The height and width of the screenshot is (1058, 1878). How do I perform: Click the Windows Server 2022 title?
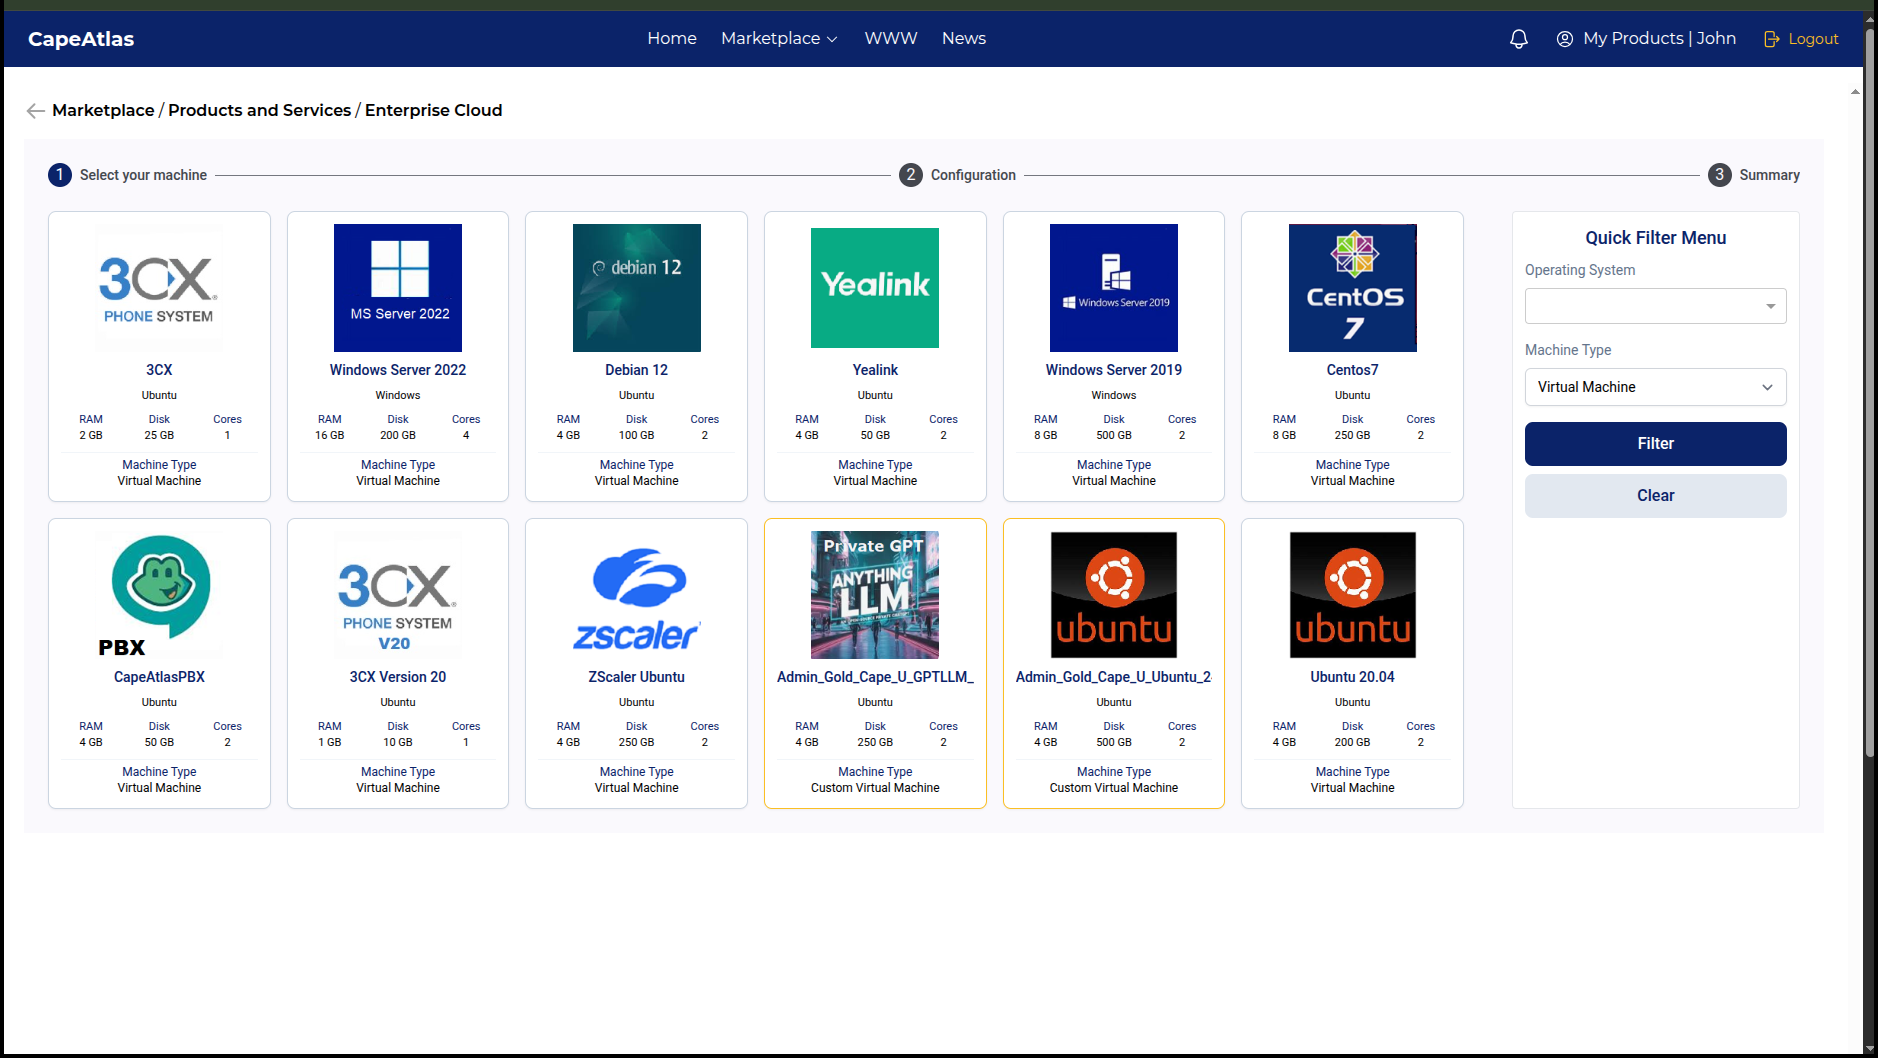pyautogui.click(x=398, y=370)
